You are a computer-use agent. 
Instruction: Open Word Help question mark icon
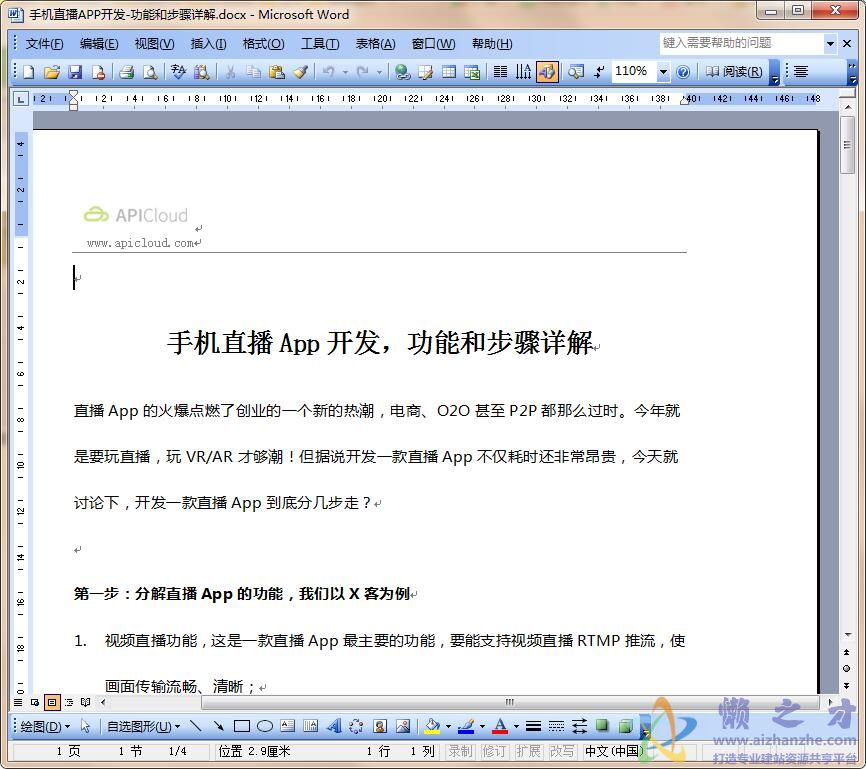pyautogui.click(x=683, y=72)
